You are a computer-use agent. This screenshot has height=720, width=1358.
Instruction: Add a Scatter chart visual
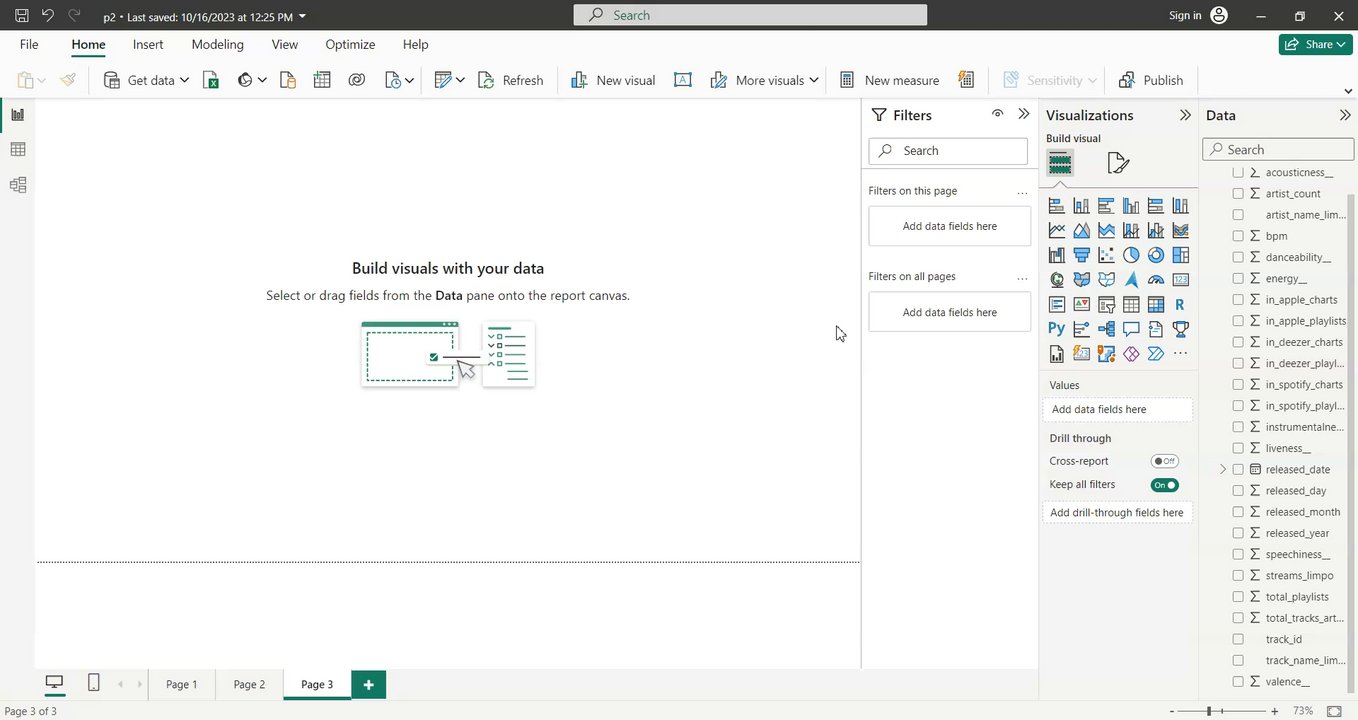click(1106, 255)
